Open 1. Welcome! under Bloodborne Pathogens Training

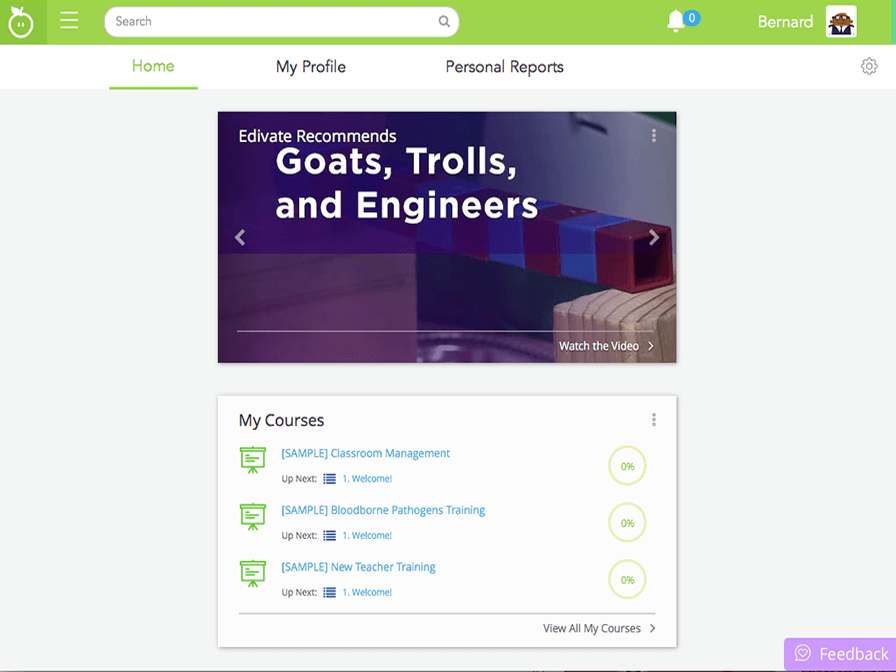367,535
